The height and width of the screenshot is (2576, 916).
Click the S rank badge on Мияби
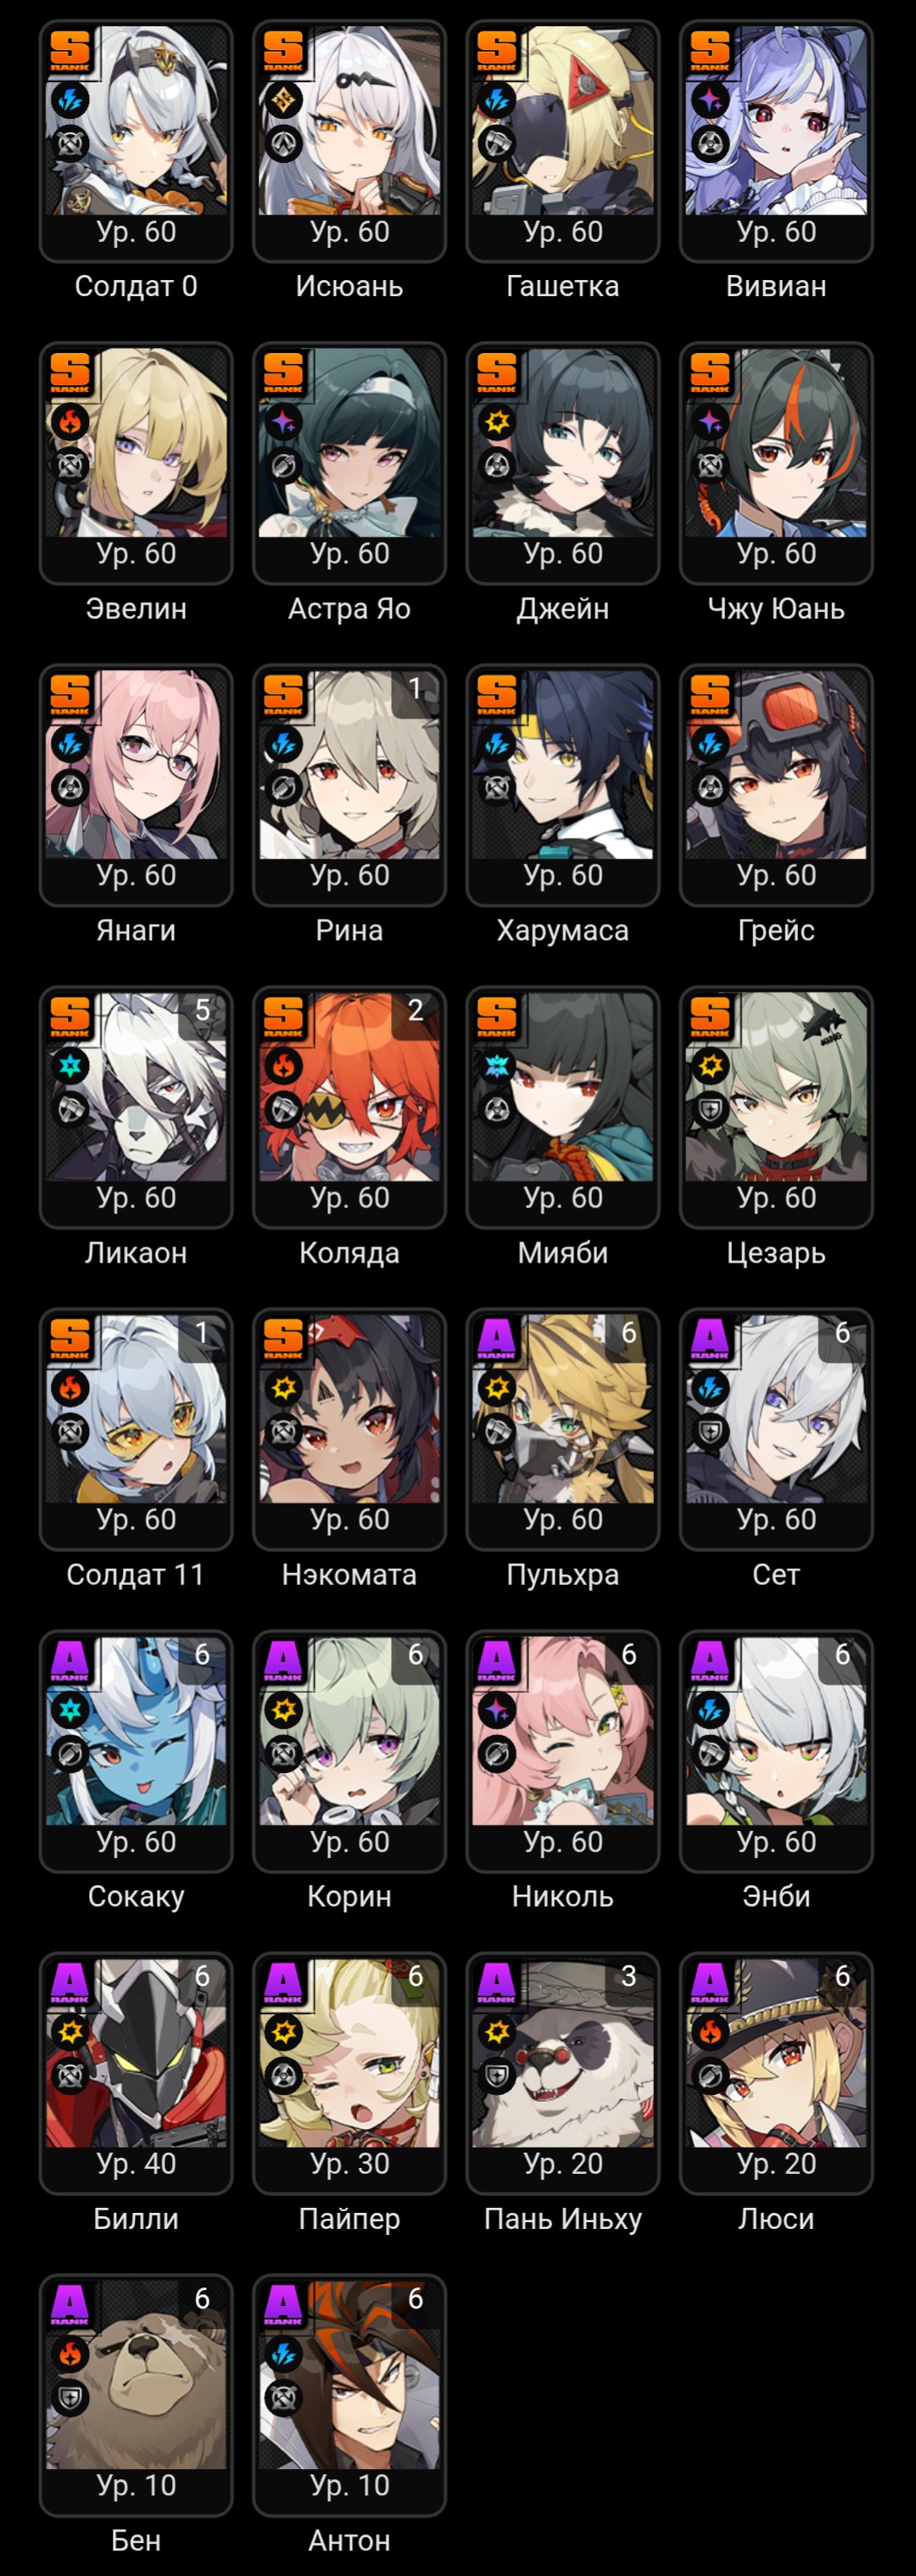point(496,1016)
